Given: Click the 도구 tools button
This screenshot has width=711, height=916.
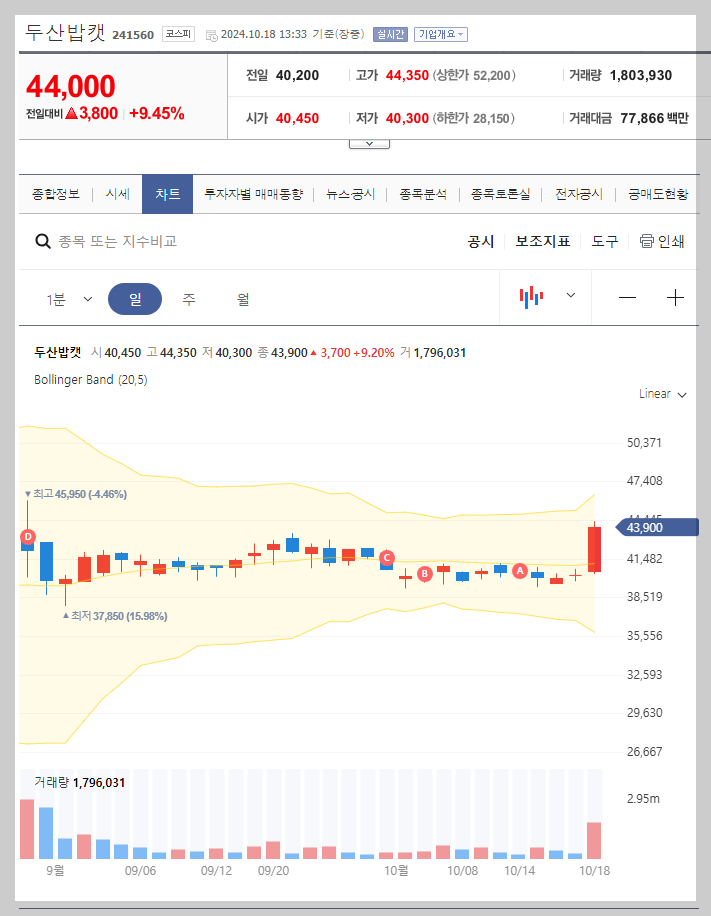Looking at the screenshot, I should click(x=605, y=241).
